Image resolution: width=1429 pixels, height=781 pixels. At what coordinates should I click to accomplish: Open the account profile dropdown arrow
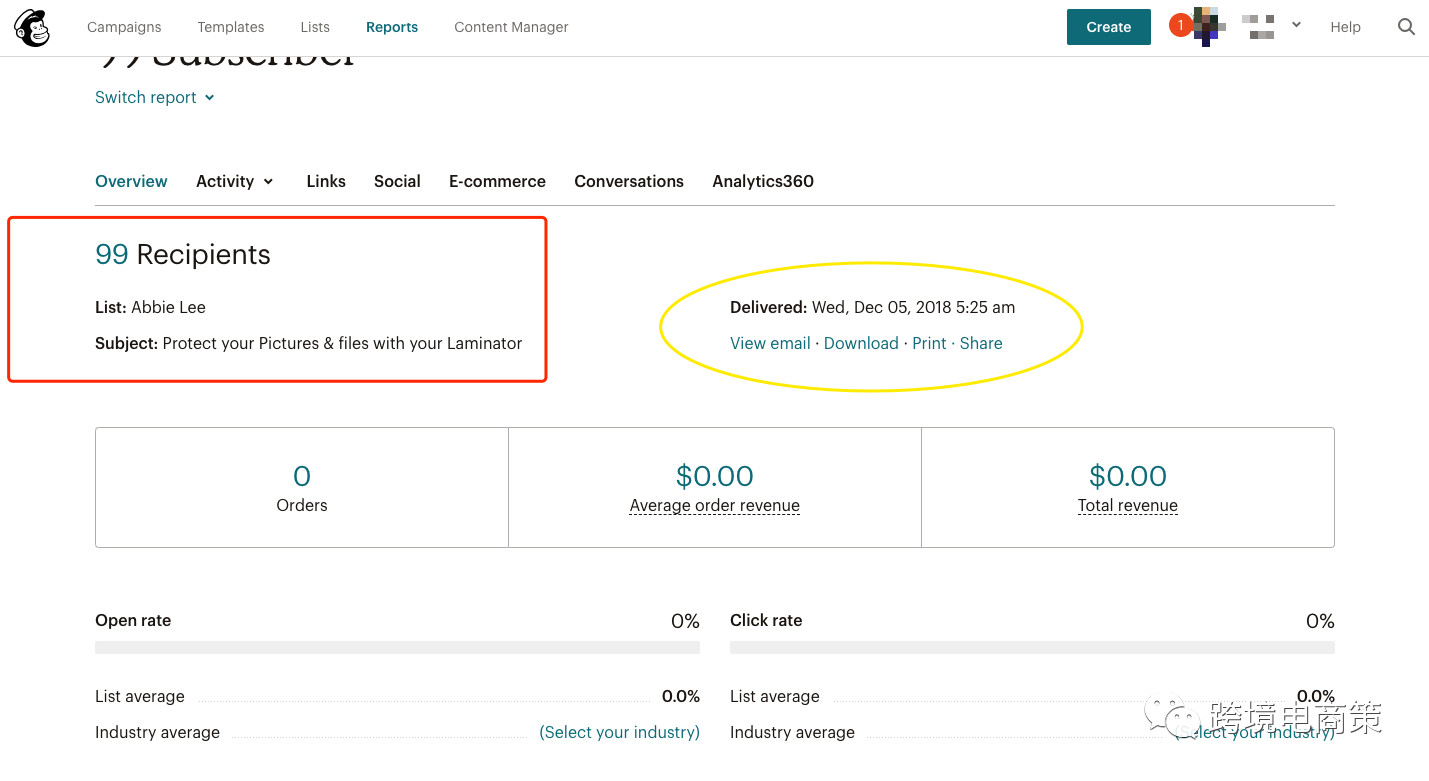pyautogui.click(x=1296, y=25)
